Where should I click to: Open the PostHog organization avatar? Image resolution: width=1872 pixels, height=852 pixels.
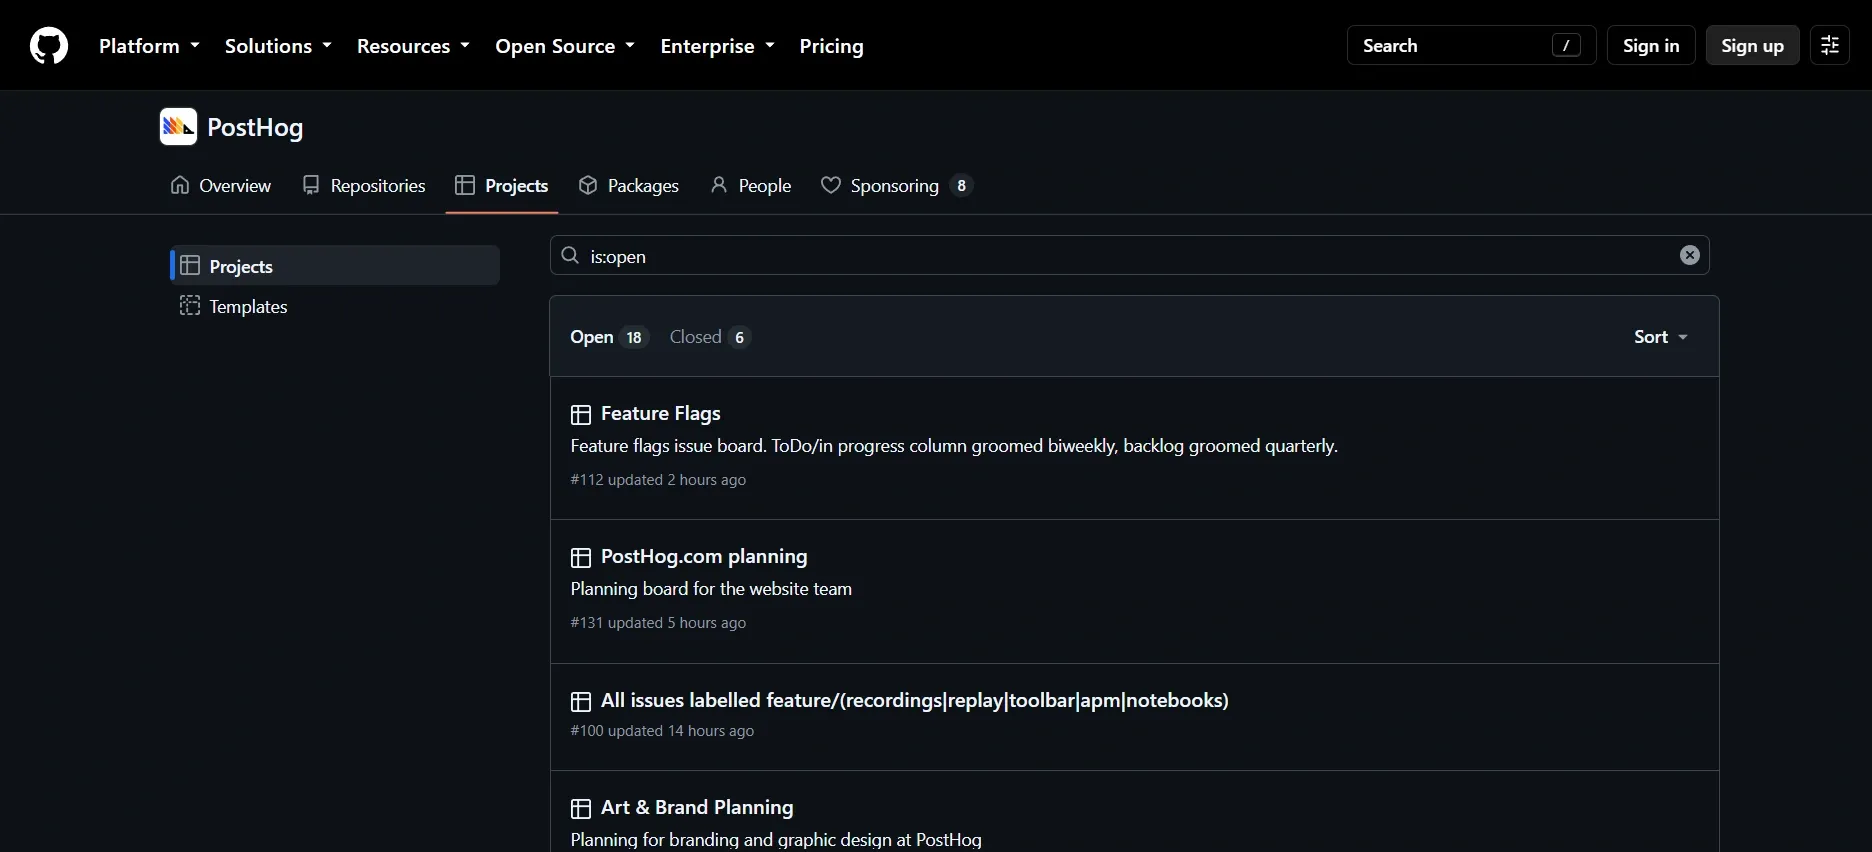(178, 127)
